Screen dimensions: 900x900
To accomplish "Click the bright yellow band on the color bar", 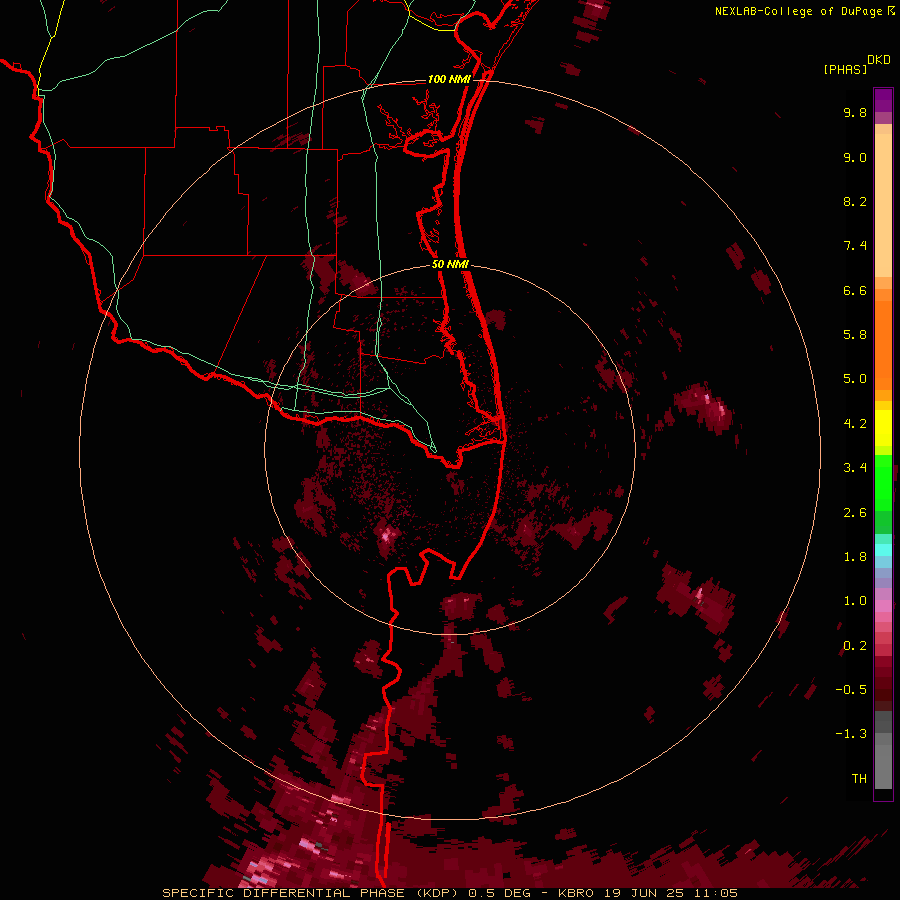I will coord(883,428).
